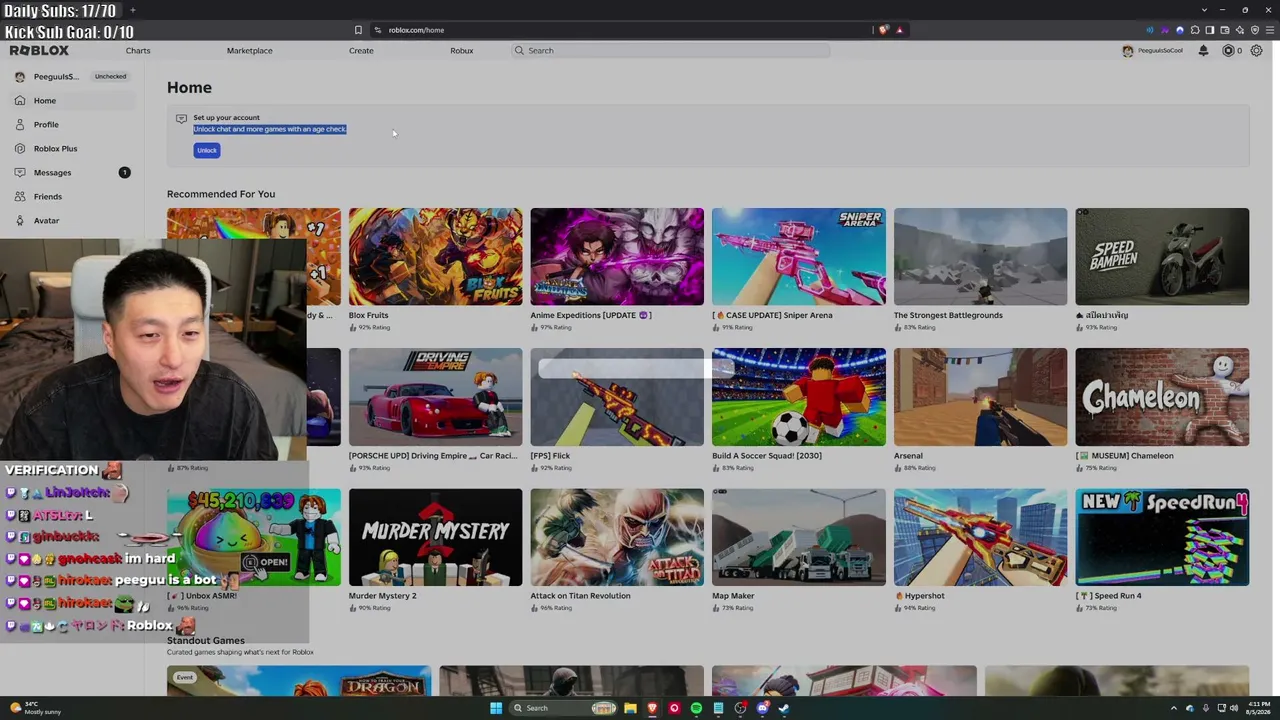Open the Charts tab
This screenshot has width=1280, height=720.
[x=138, y=50]
